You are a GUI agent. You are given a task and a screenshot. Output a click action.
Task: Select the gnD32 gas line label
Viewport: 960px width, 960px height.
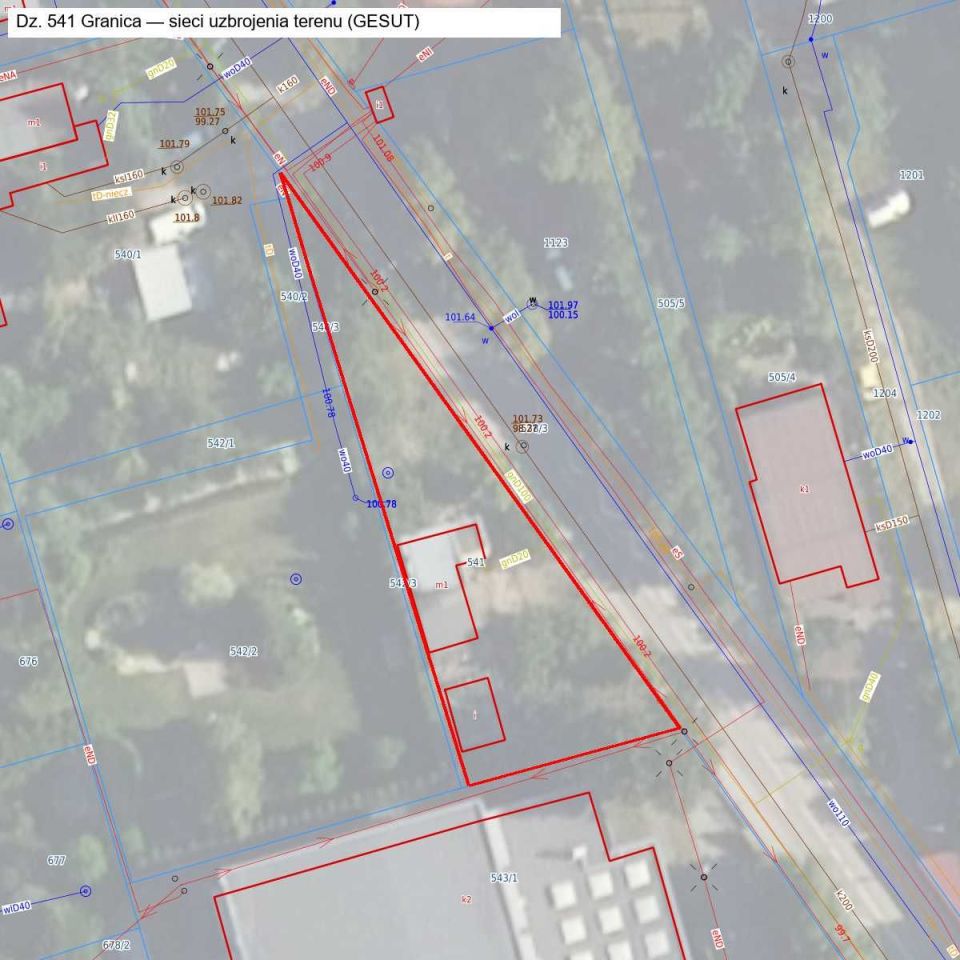coord(111,126)
